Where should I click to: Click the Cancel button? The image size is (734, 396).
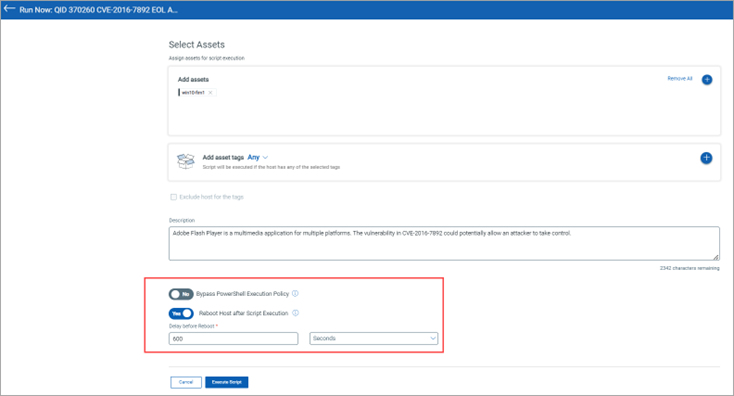click(186, 382)
